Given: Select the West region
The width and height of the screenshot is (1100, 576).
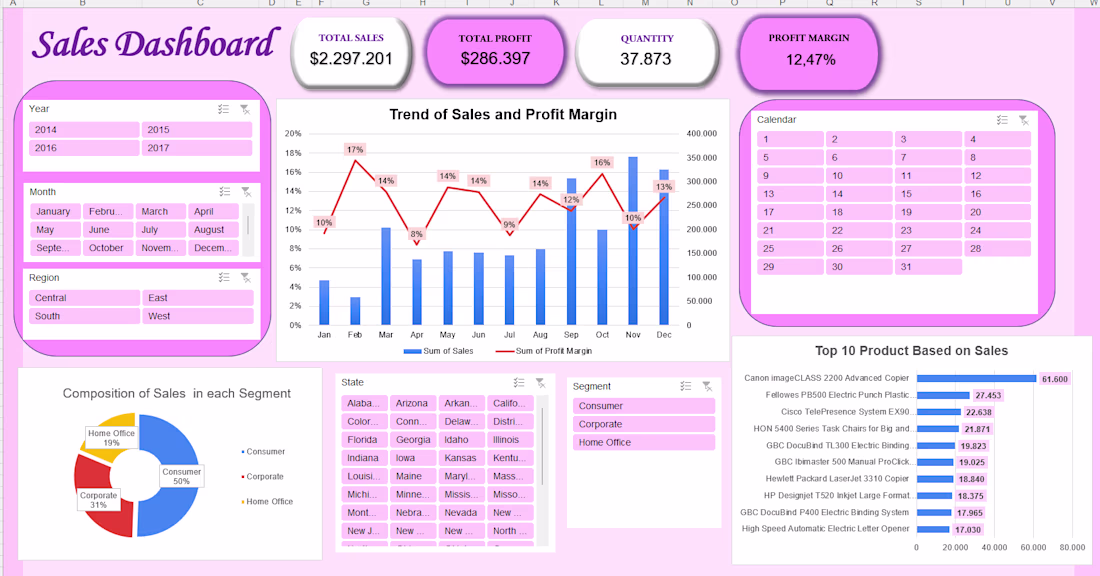Looking at the screenshot, I should 198,316.
